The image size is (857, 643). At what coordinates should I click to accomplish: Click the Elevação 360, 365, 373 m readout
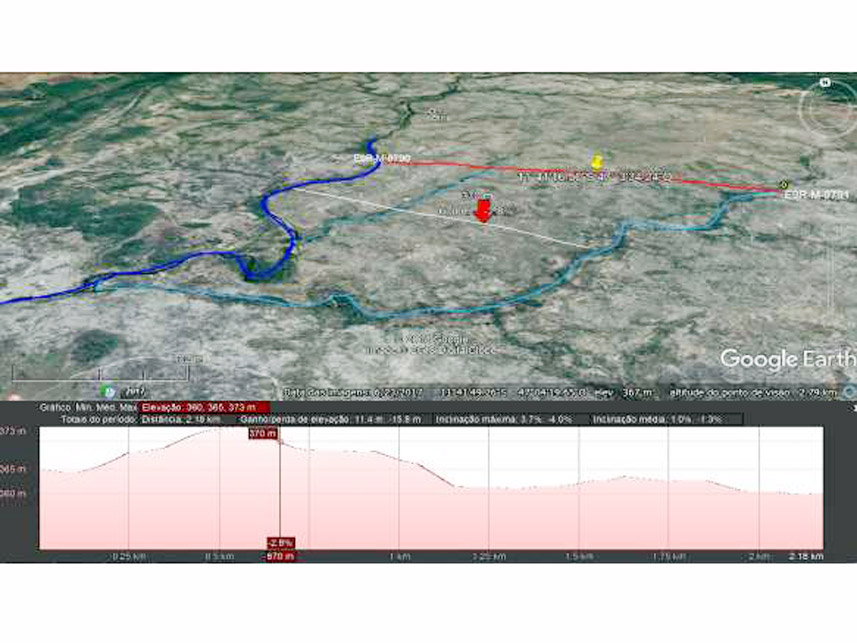[x=205, y=407]
